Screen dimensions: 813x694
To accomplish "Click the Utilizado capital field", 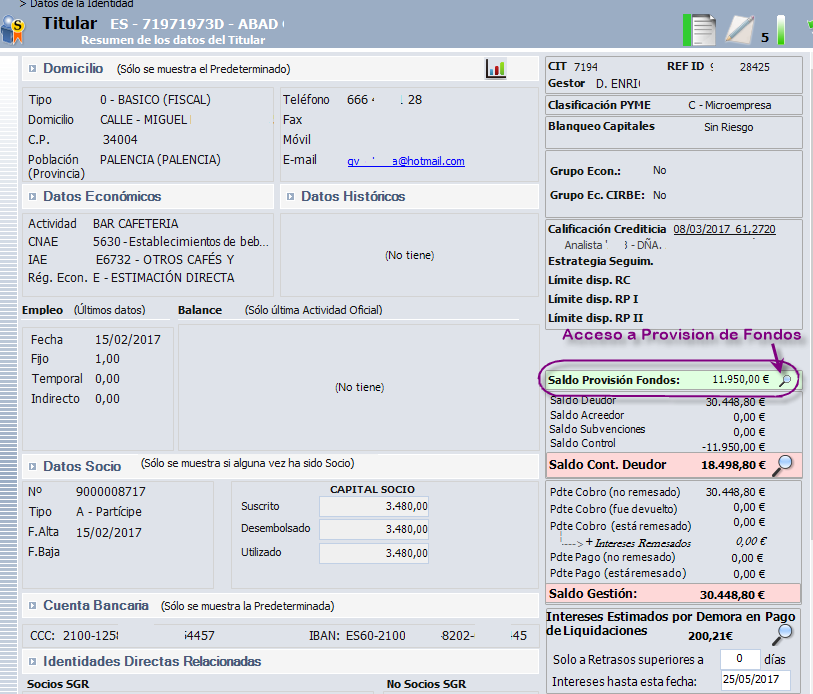I will [x=374, y=553].
